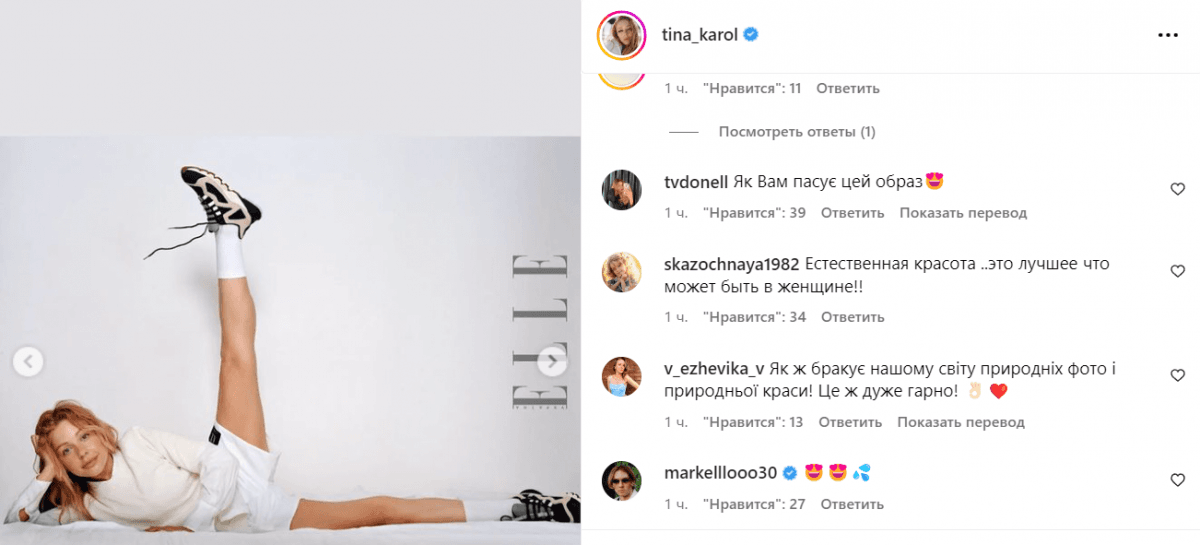Like tvdonell's comment with the heart icon

[x=1177, y=189]
